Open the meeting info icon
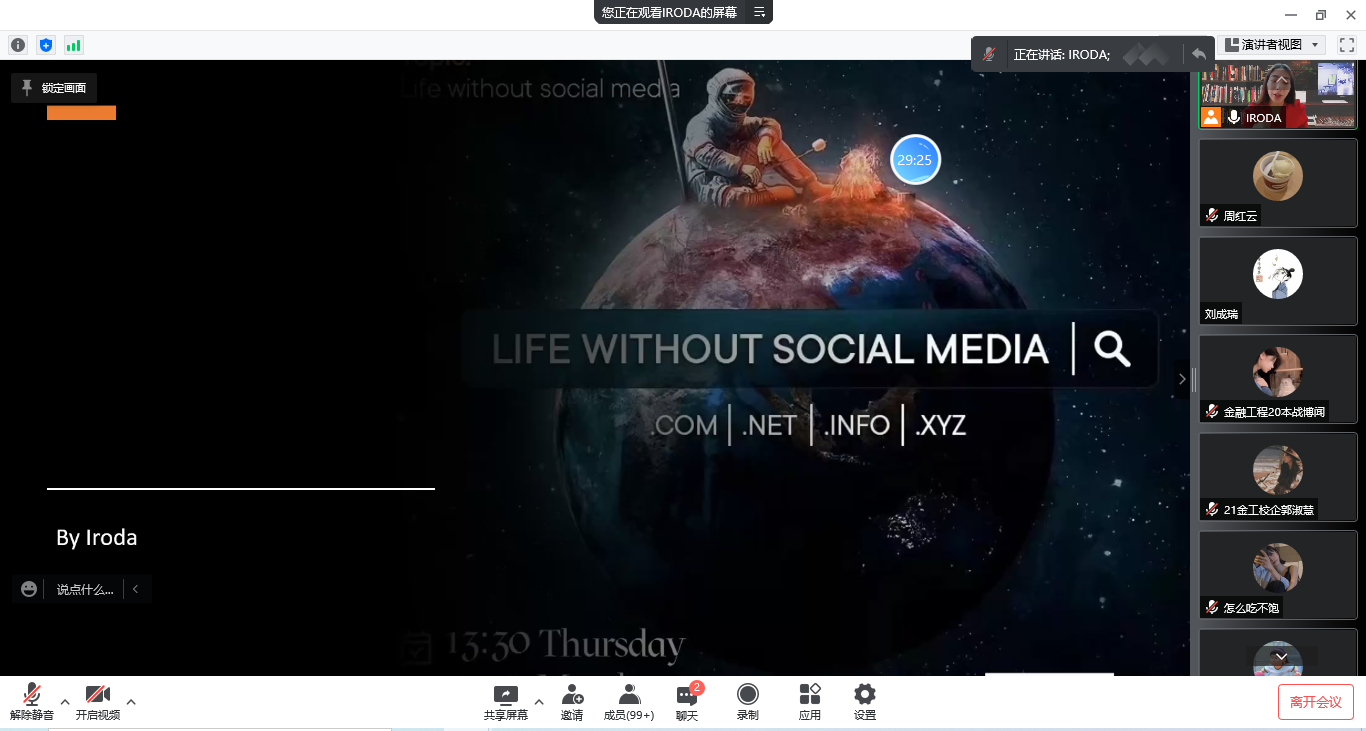The width and height of the screenshot is (1366, 731). (18, 45)
